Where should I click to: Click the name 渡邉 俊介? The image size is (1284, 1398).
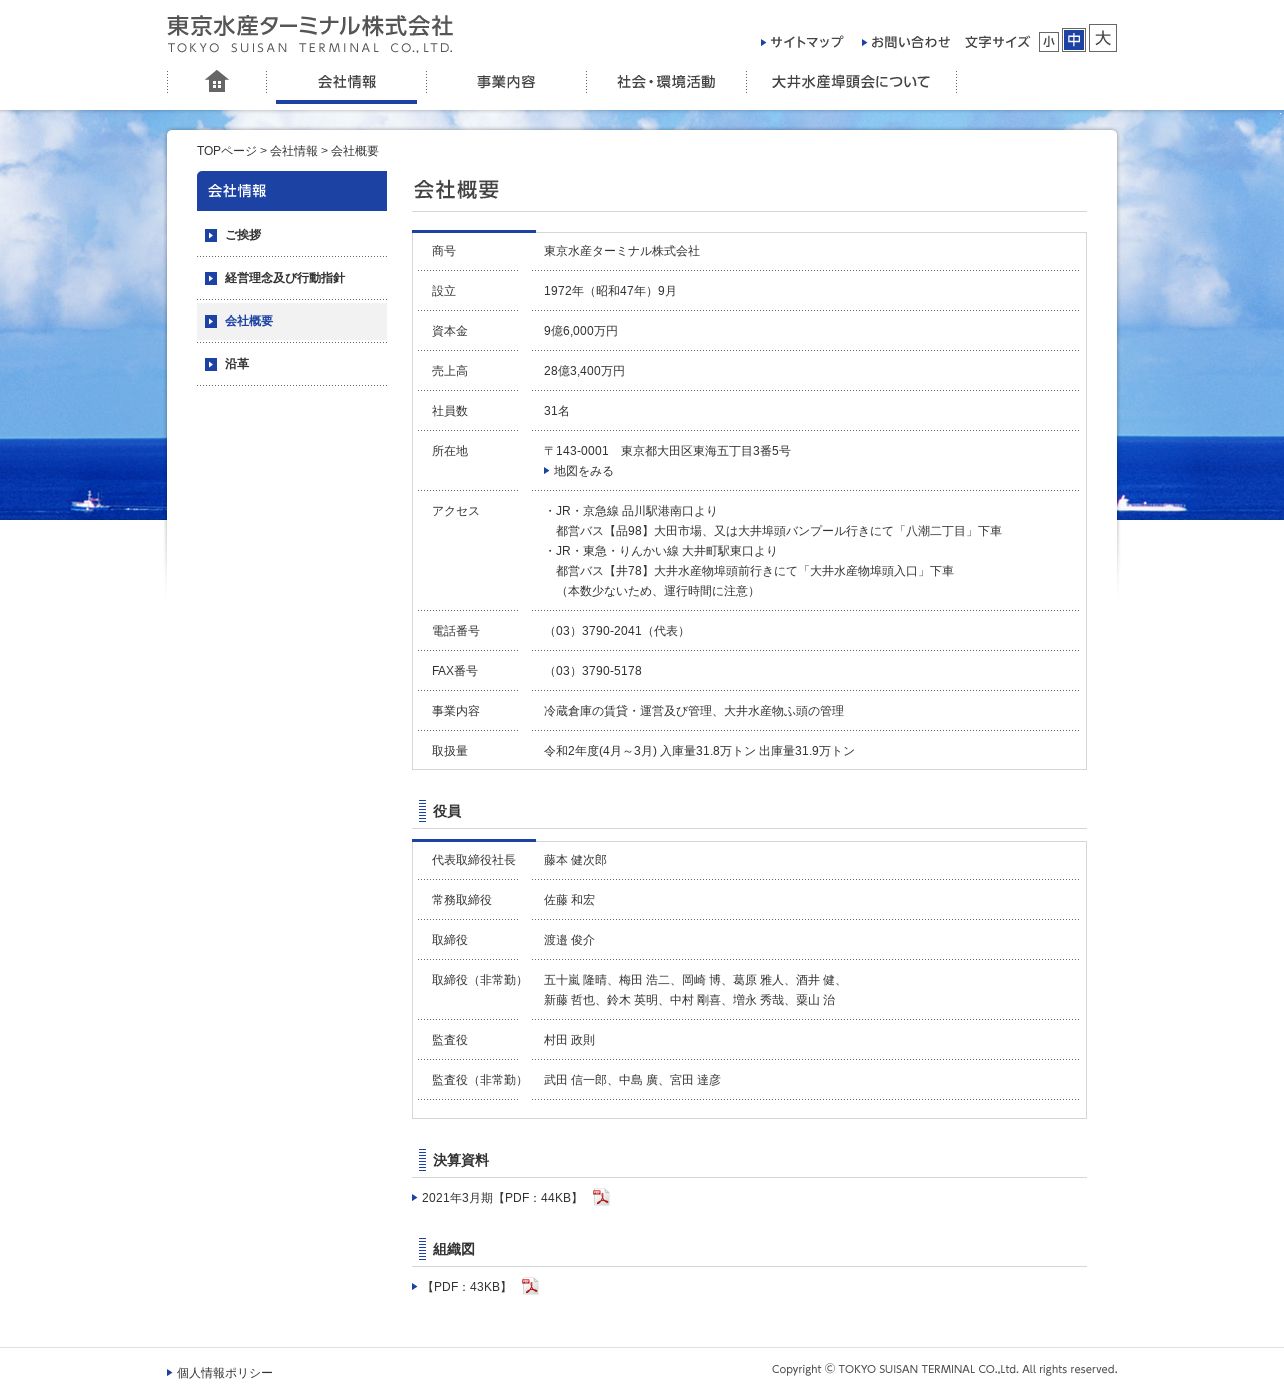(569, 940)
